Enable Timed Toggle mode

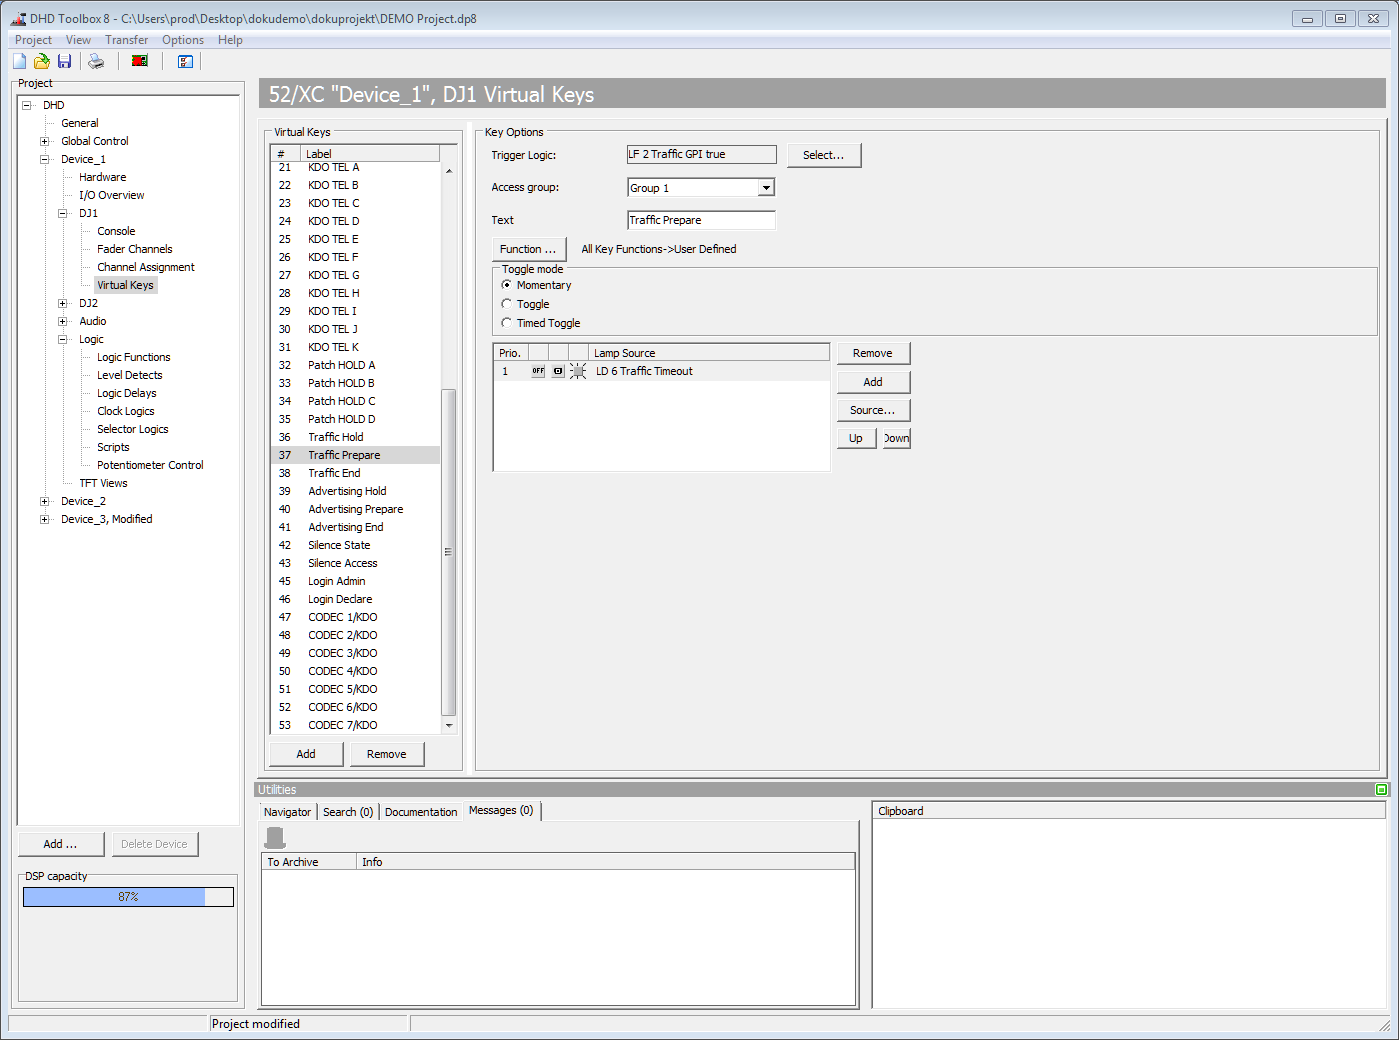507,323
